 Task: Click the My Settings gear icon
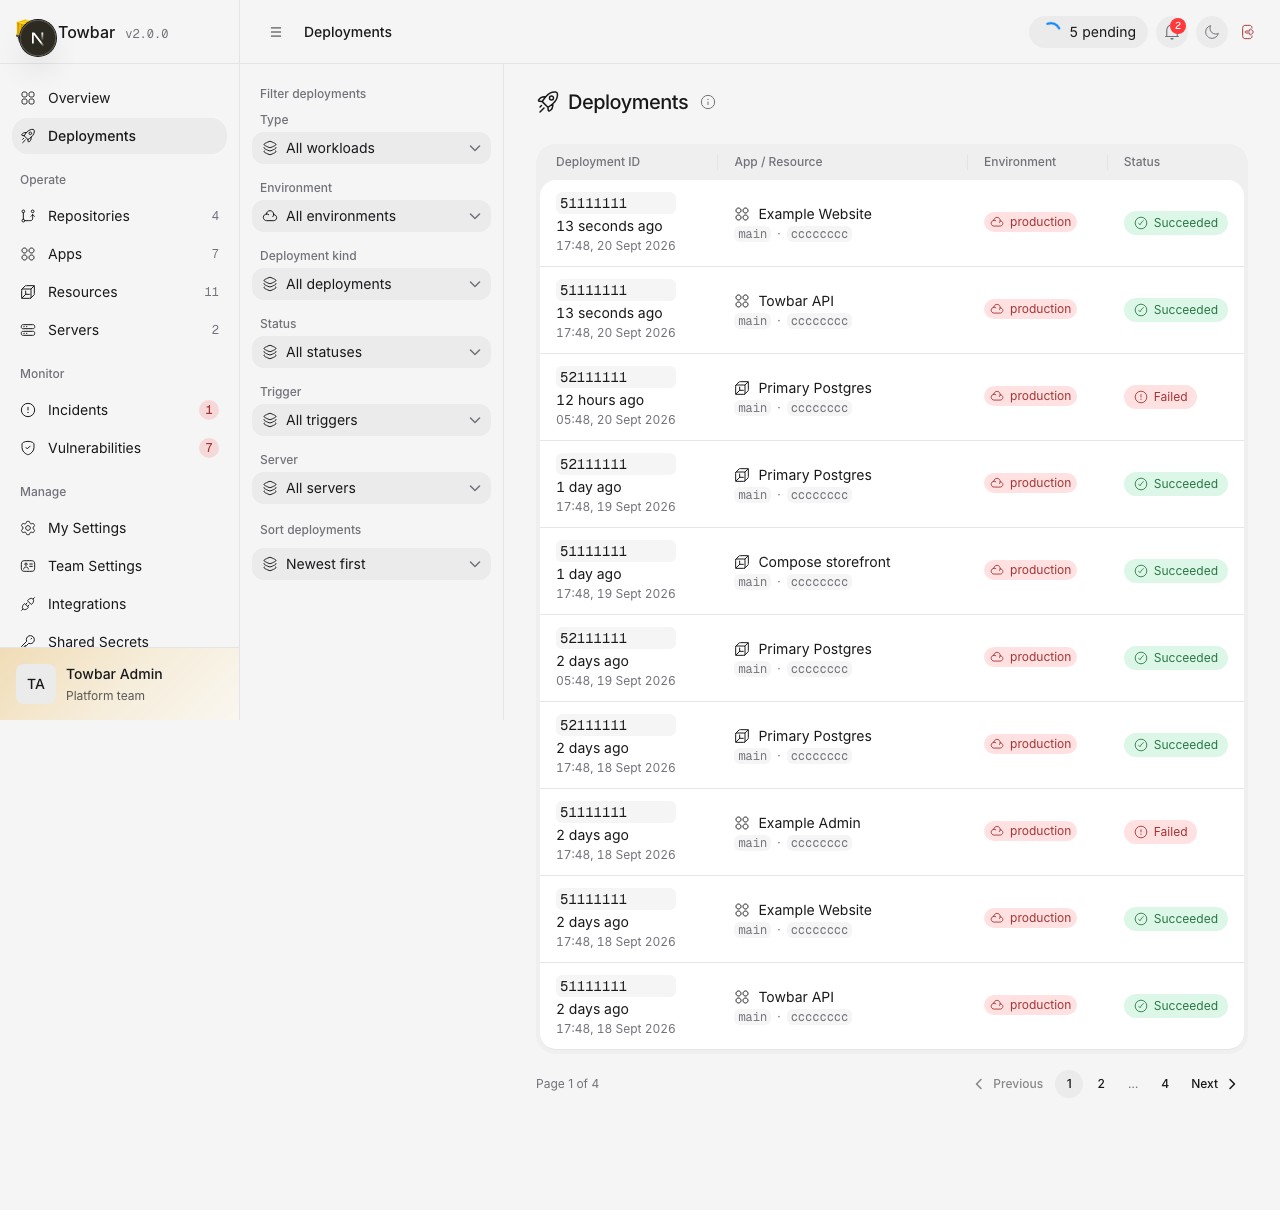pyautogui.click(x=28, y=528)
